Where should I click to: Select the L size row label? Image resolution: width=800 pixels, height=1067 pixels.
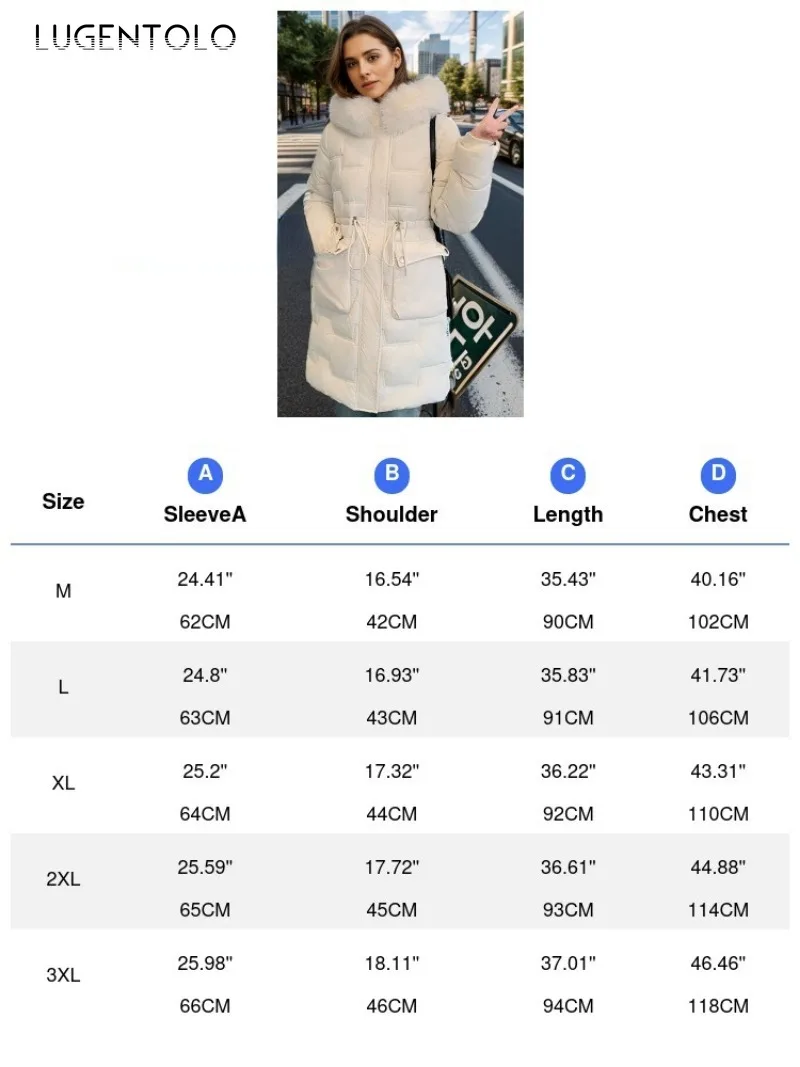[x=63, y=687]
